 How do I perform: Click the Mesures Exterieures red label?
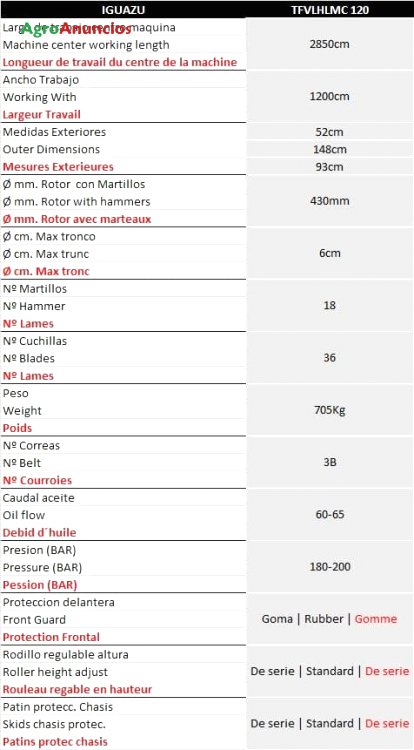click(x=58, y=167)
